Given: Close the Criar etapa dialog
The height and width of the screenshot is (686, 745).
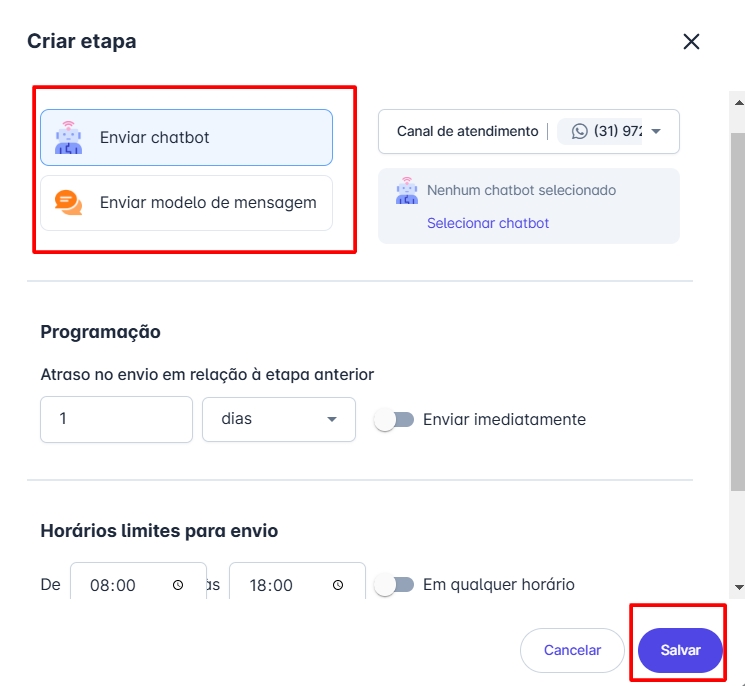Looking at the screenshot, I should click(691, 42).
